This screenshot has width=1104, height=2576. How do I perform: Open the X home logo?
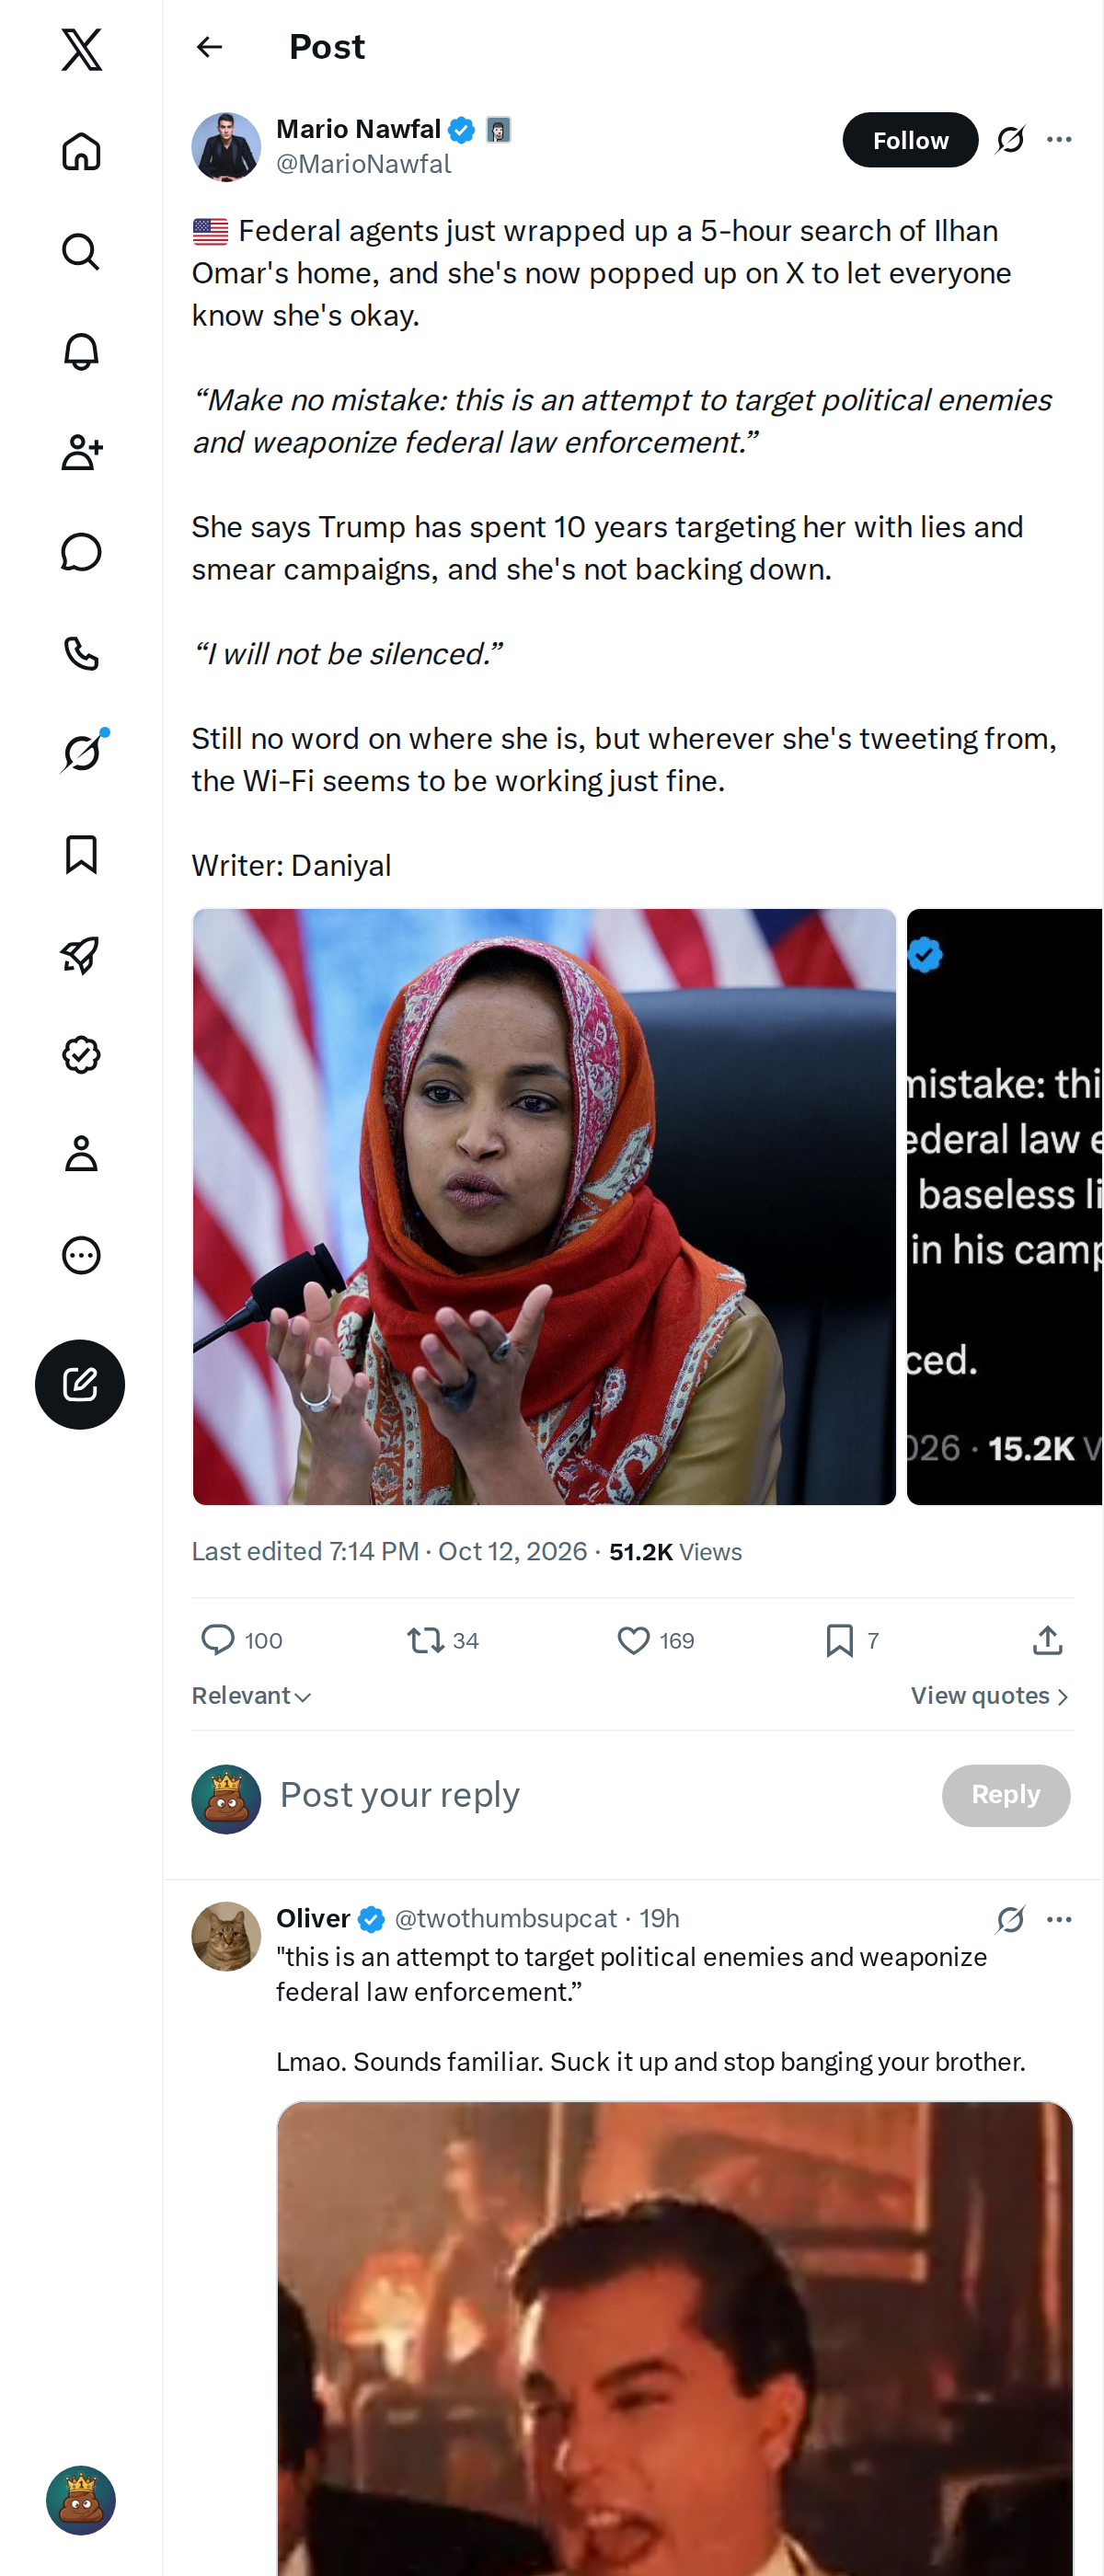(x=81, y=49)
